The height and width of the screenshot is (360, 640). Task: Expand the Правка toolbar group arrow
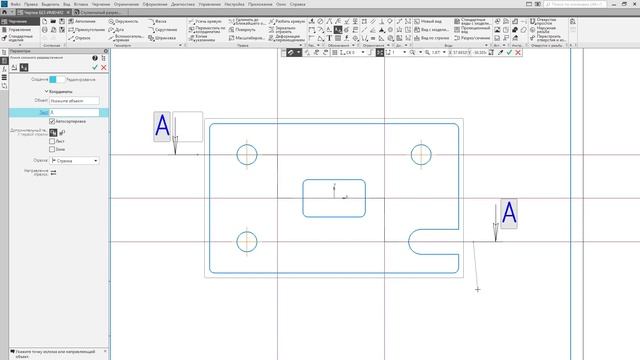pos(302,45)
